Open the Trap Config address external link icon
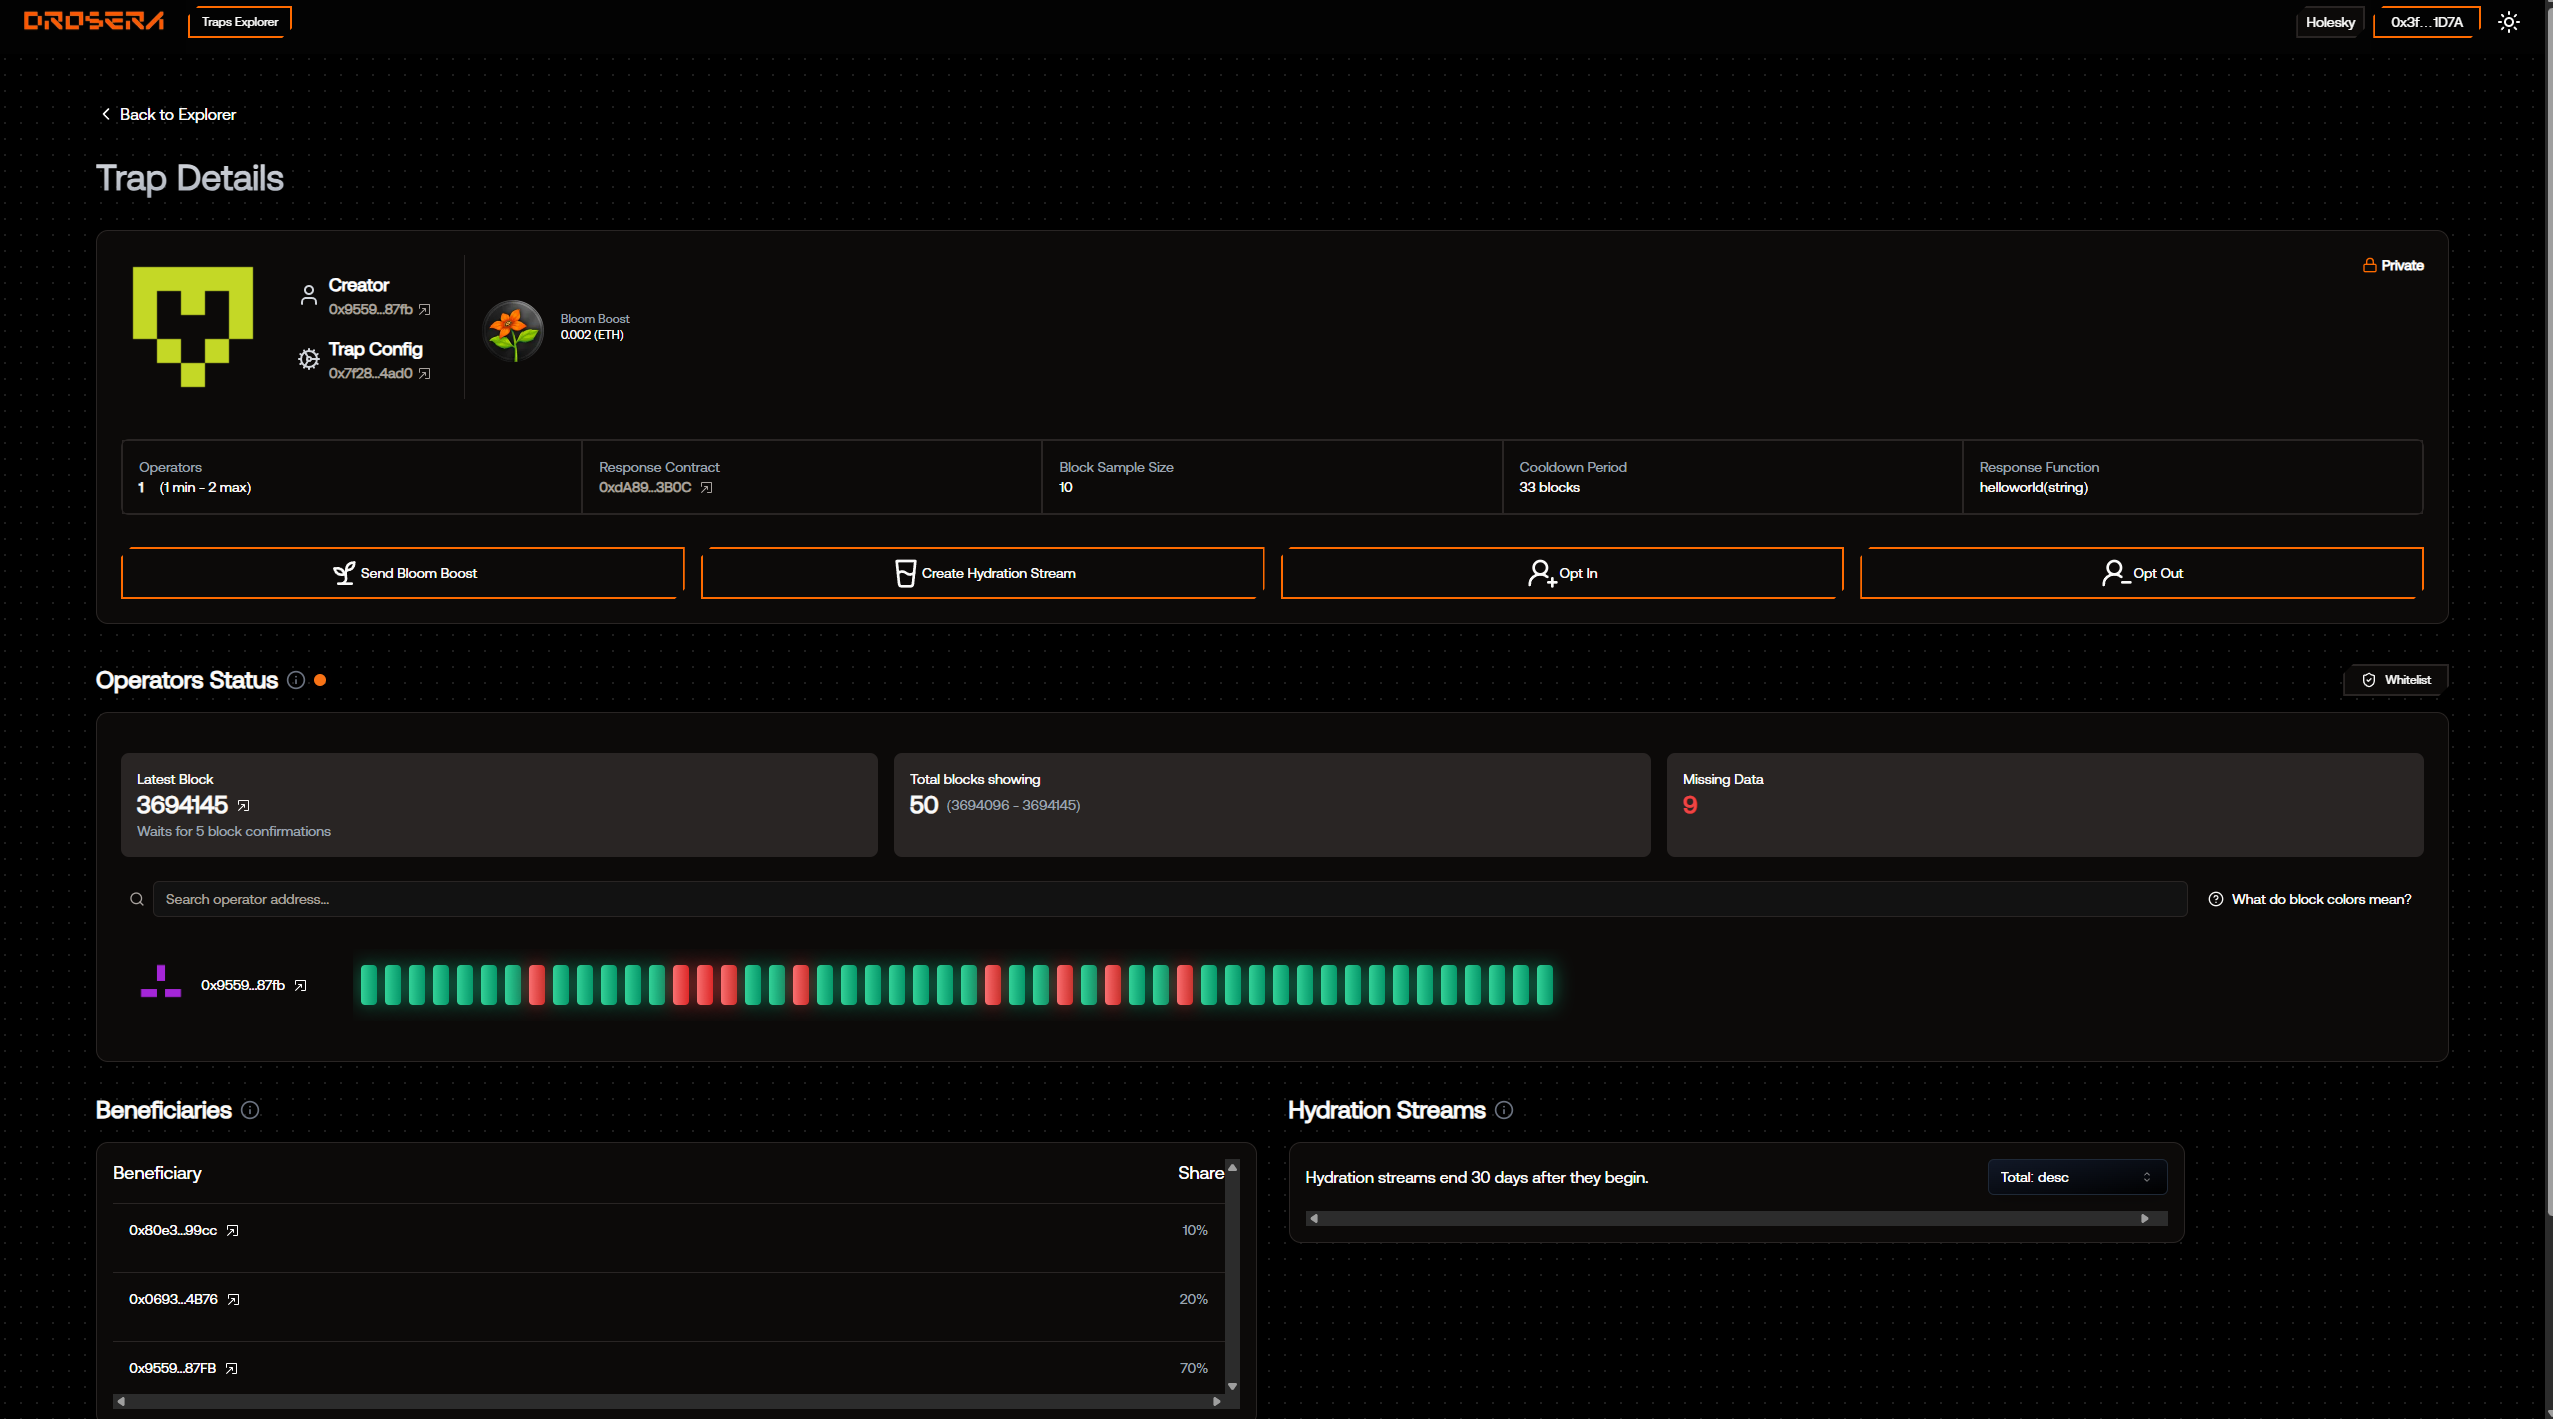2553x1419 pixels. pyautogui.click(x=425, y=374)
